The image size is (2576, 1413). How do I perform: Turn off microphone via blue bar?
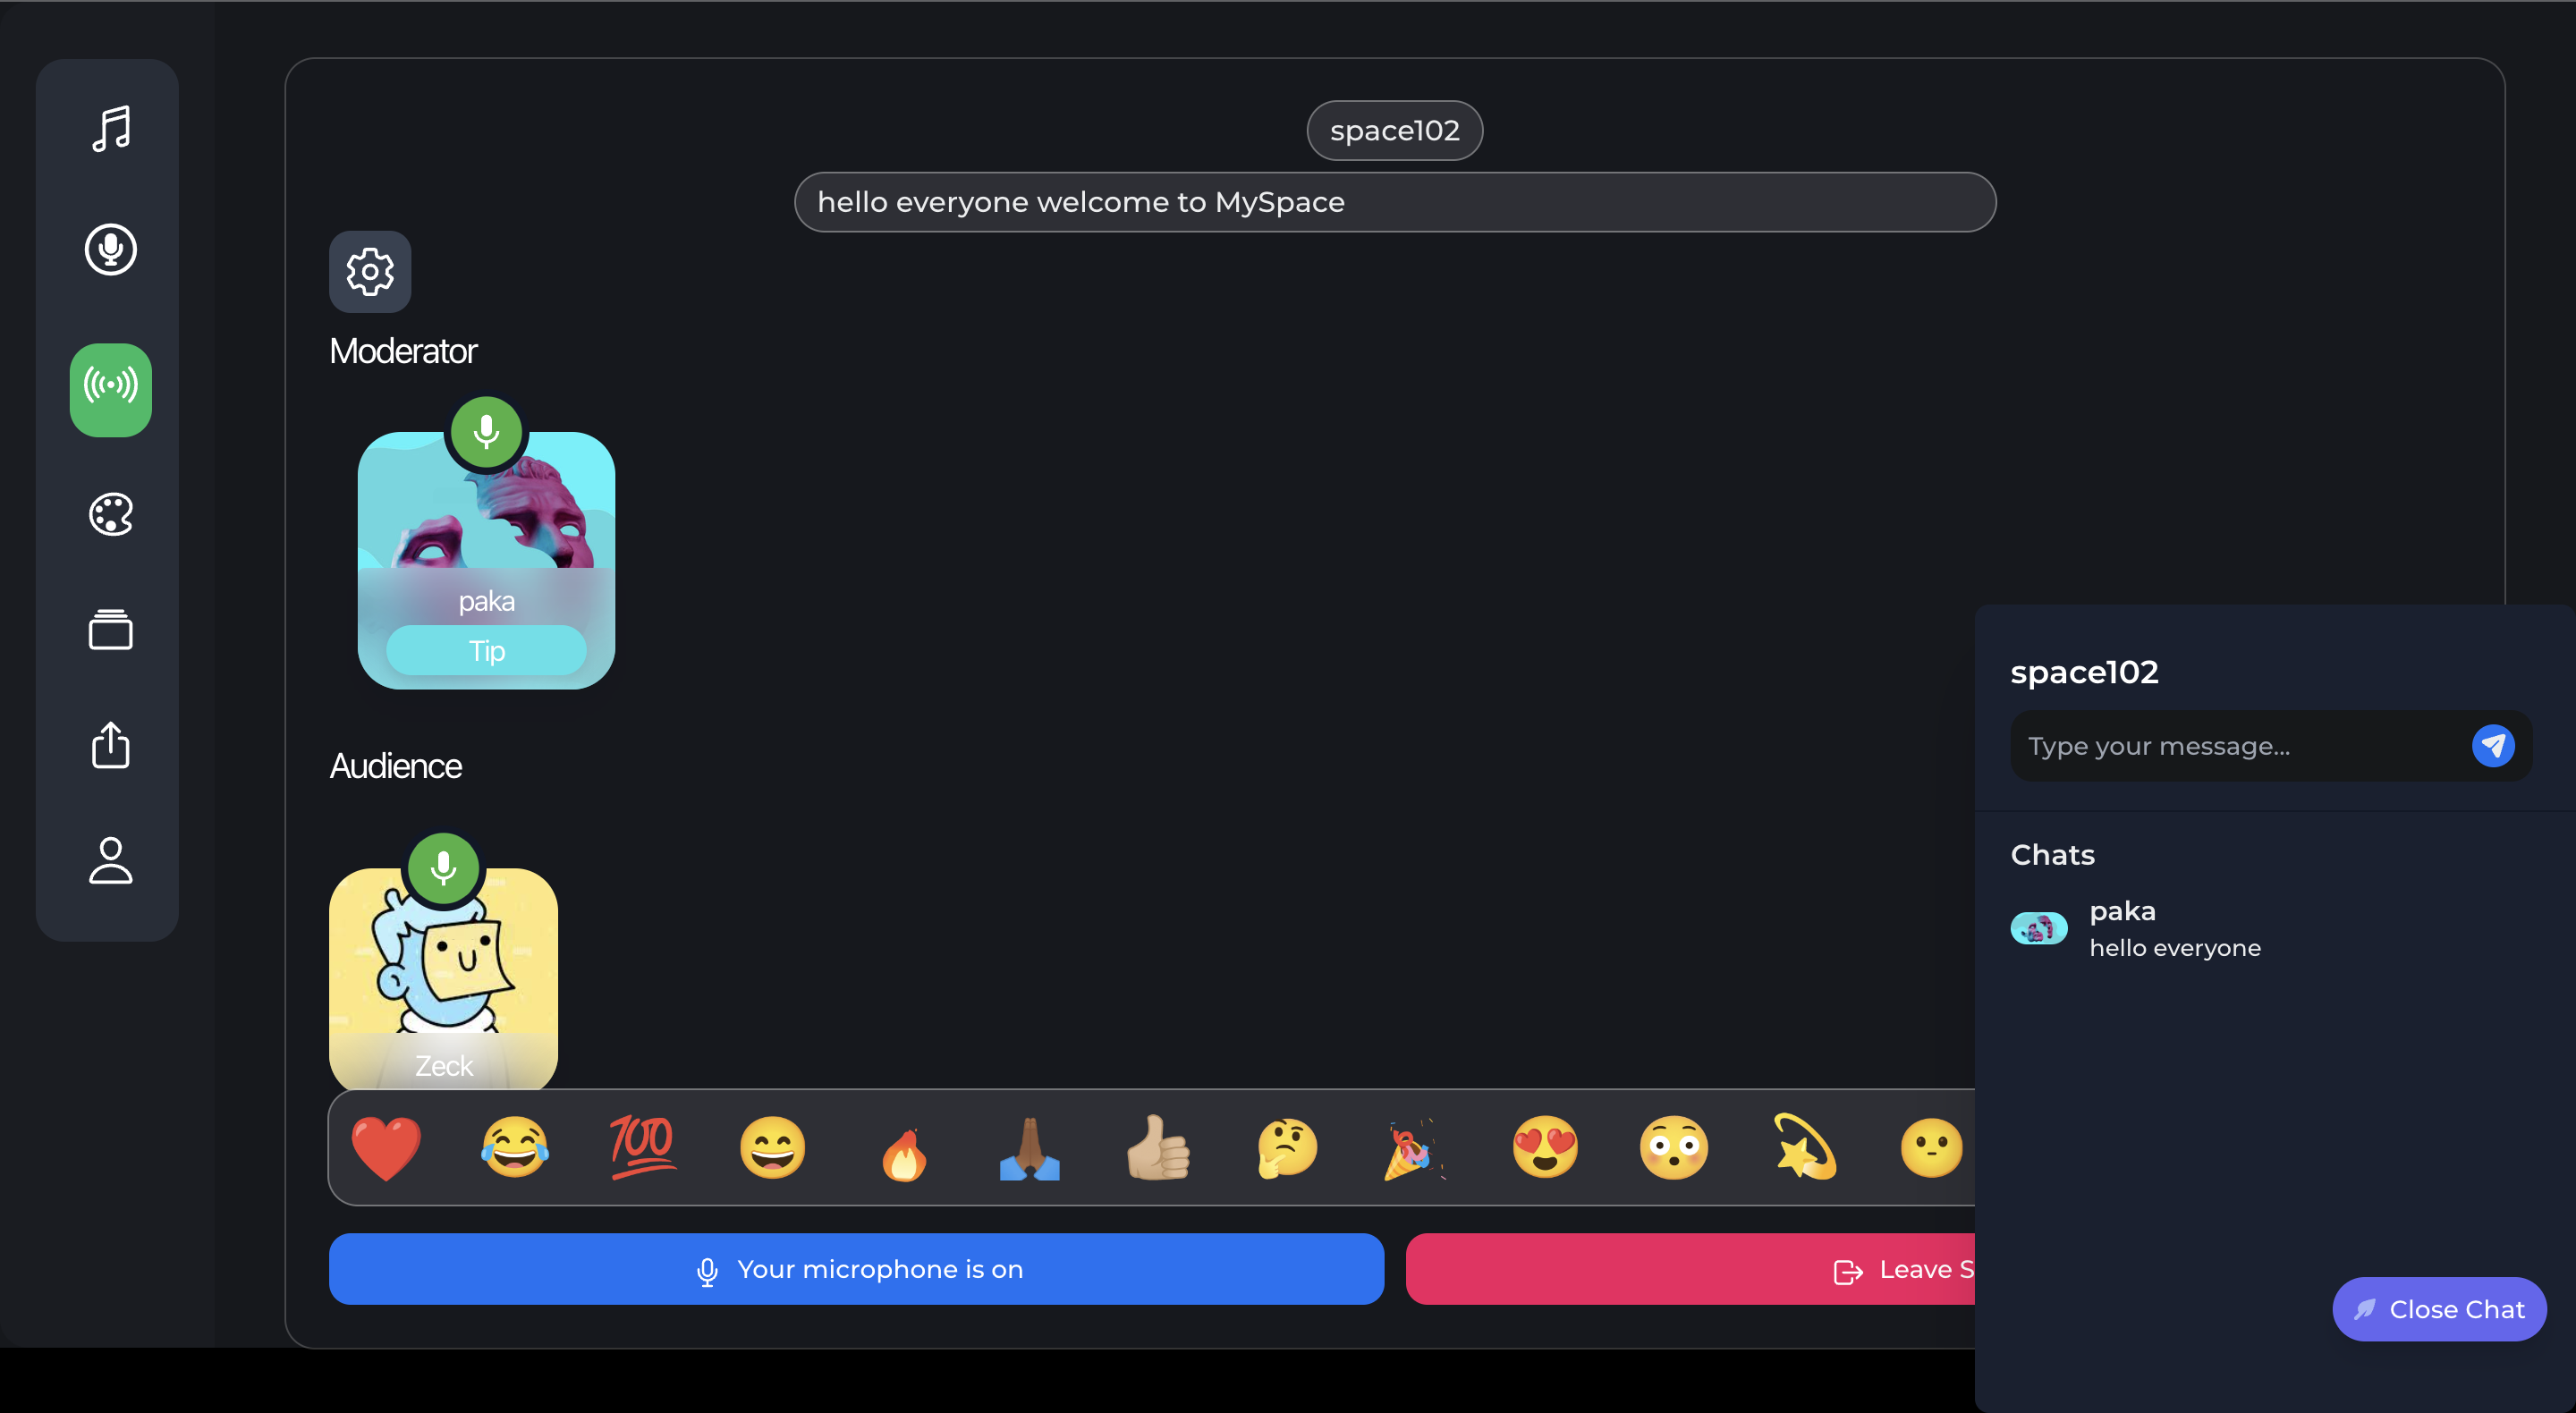pos(855,1268)
